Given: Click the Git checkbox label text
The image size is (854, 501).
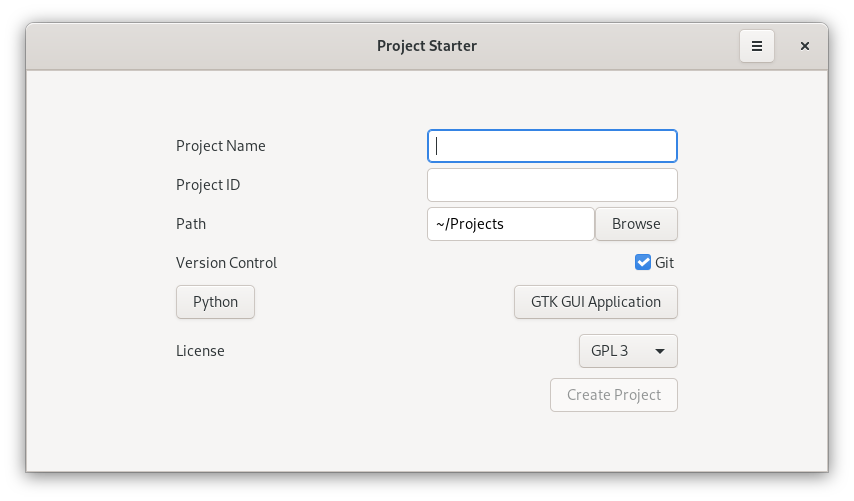Looking at the screenshot, I should point(665,263).
